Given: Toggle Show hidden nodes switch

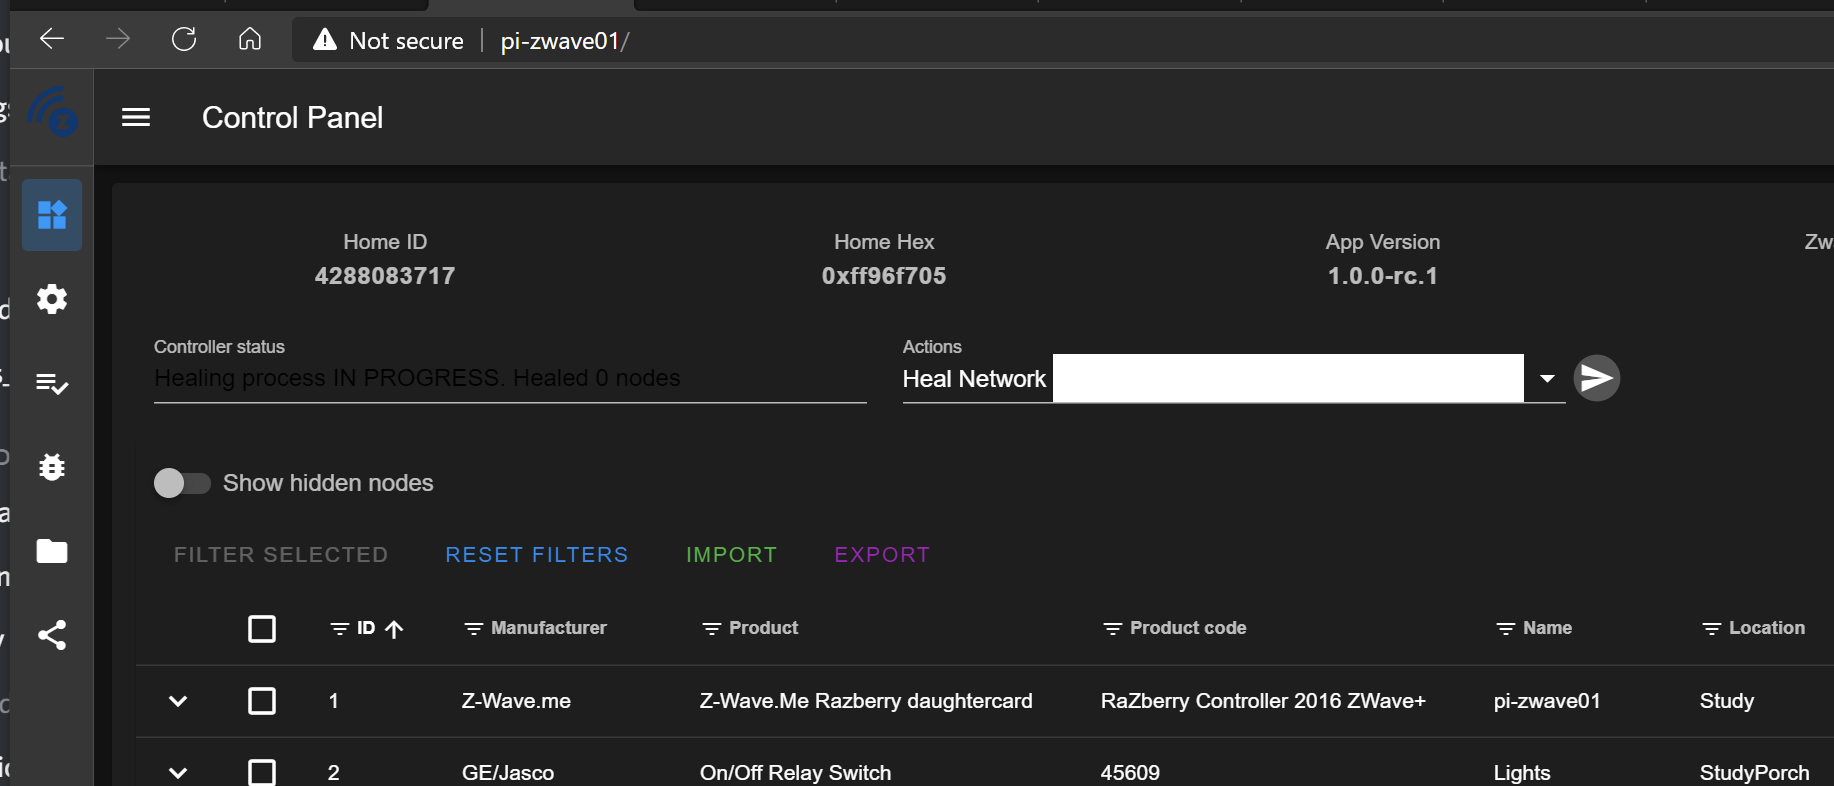Looking at the screenshot, I should (182, 483).
